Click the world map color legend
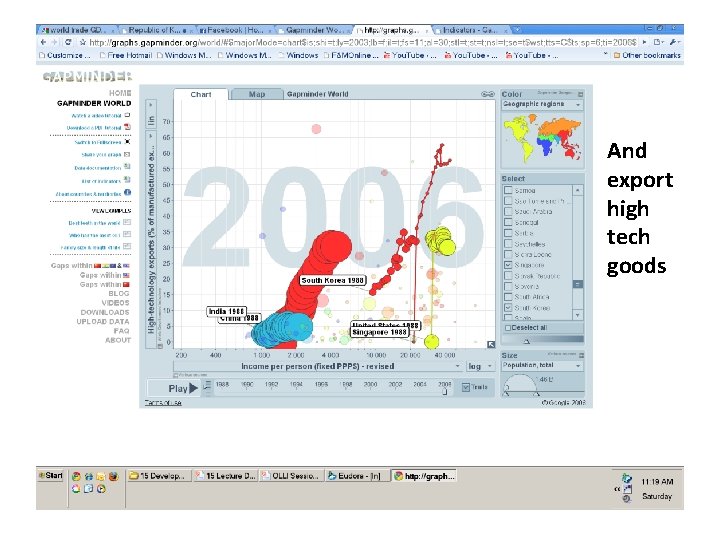Viewport: 720px width, 540px height. (x=543, y=139)
